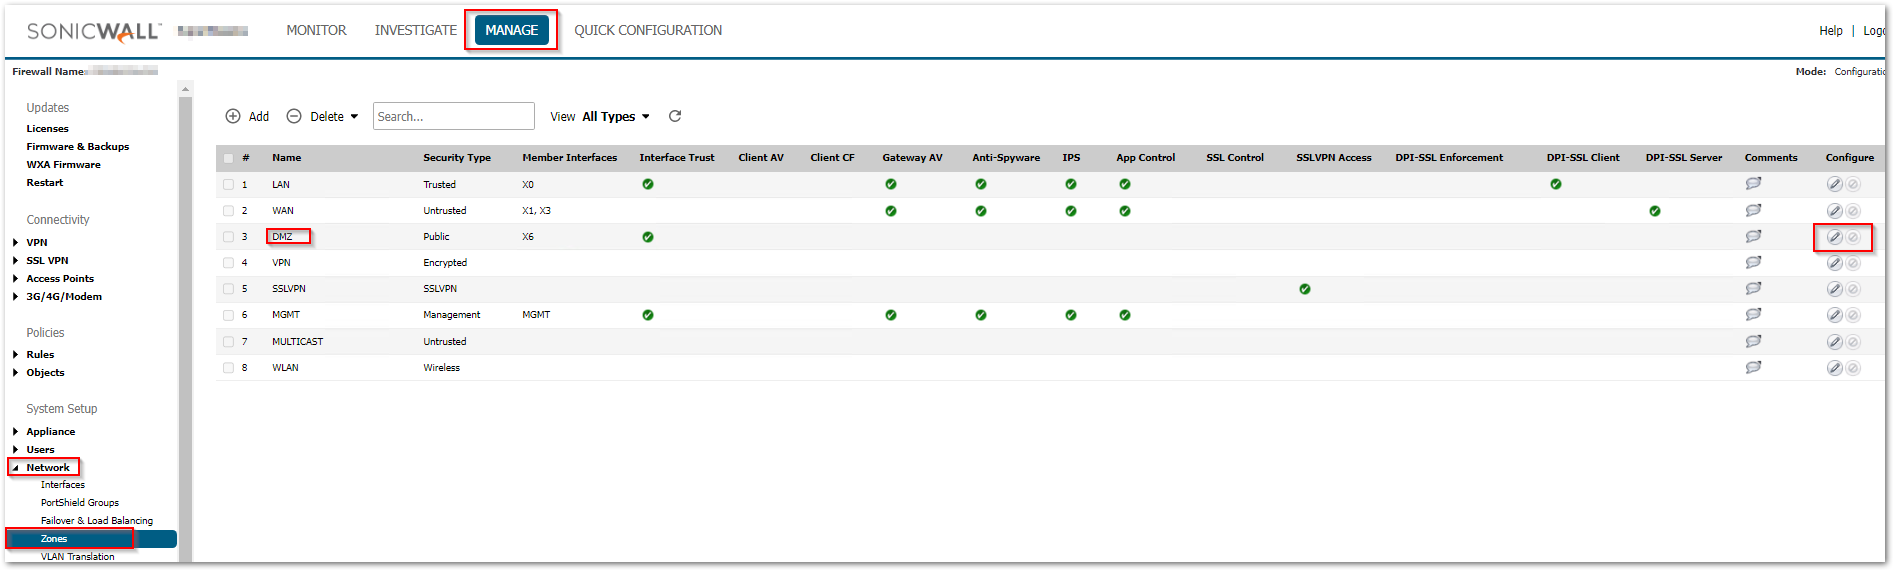1894x571 pixels.
Task: Switch to the MONITOR tab
Action: pyautogui.click(x=316, y=30)
